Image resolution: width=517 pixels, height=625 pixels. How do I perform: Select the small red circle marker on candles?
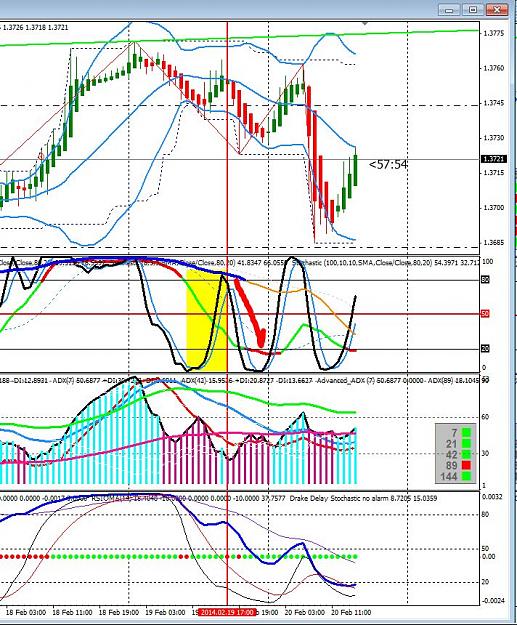click(x=41, y=155)
